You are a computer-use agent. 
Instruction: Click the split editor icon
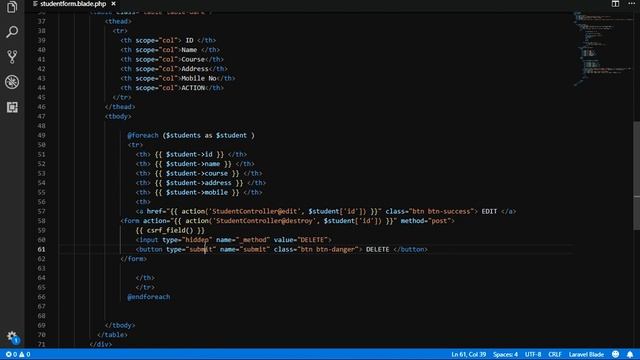615,4
